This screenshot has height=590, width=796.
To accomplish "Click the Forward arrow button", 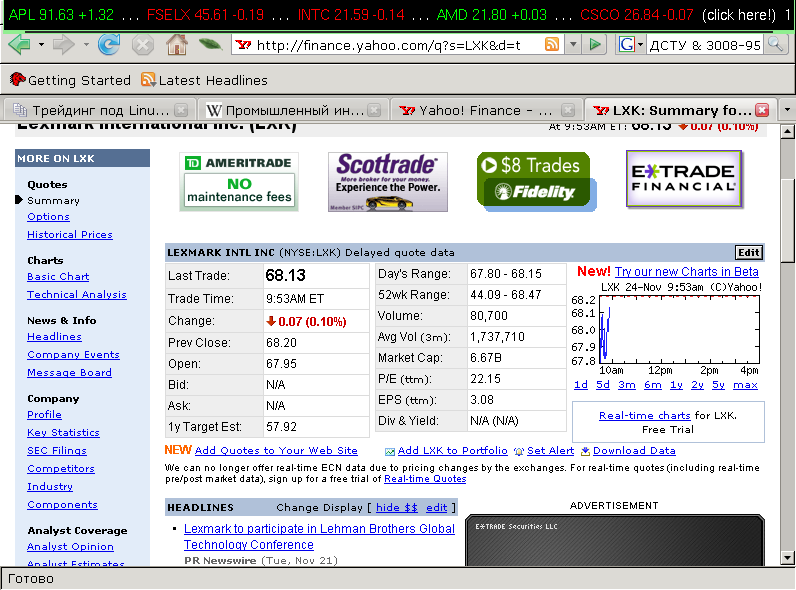I will coord(63,45).
